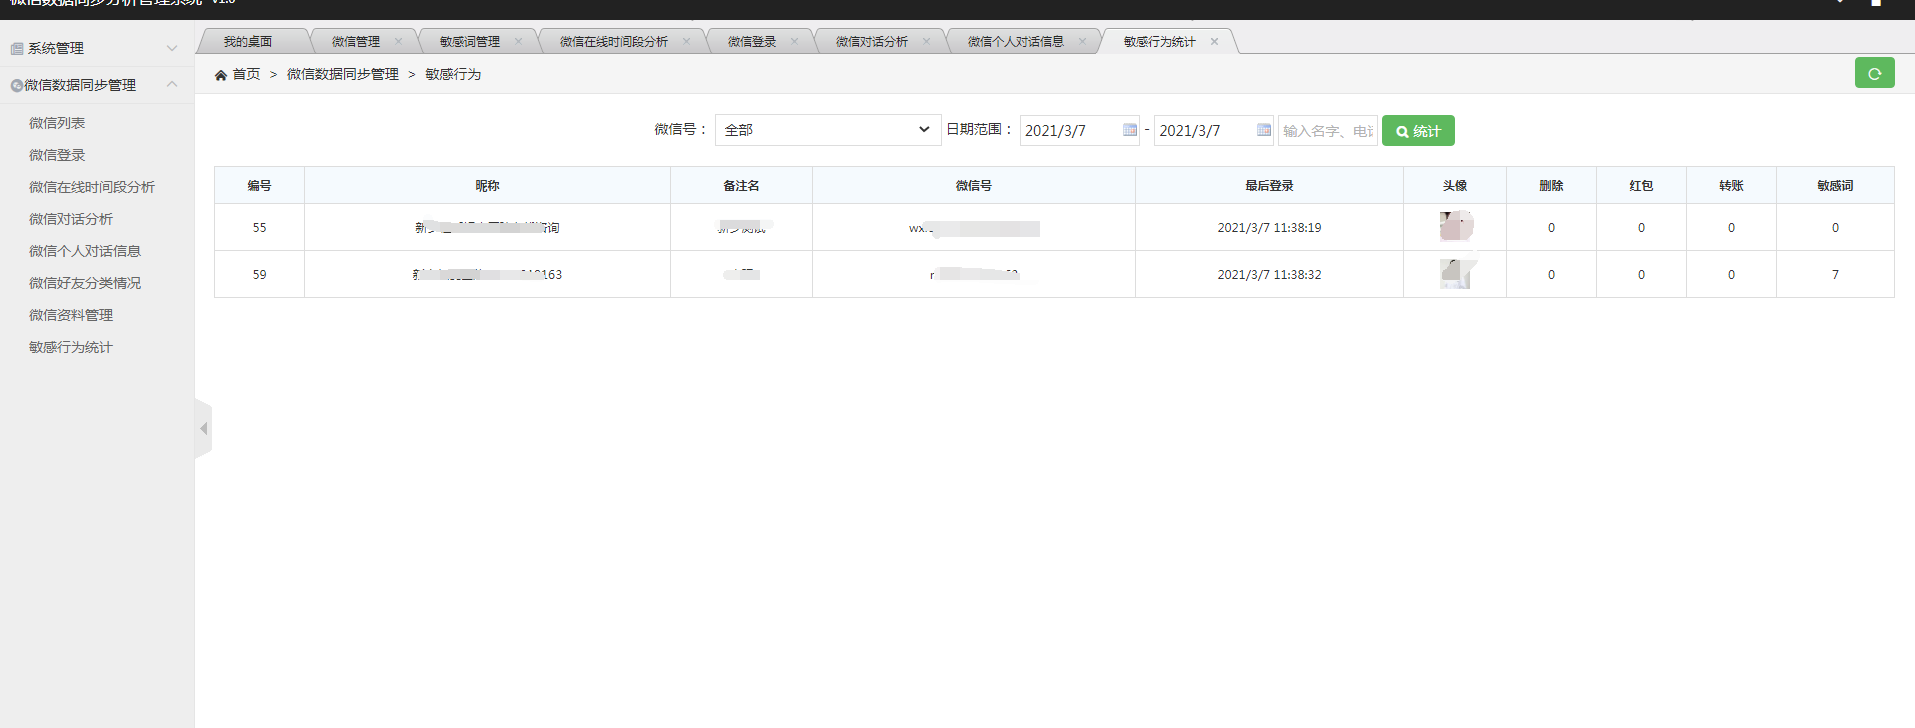Collapse the sidebar with the arrow handle

point(203,428)
